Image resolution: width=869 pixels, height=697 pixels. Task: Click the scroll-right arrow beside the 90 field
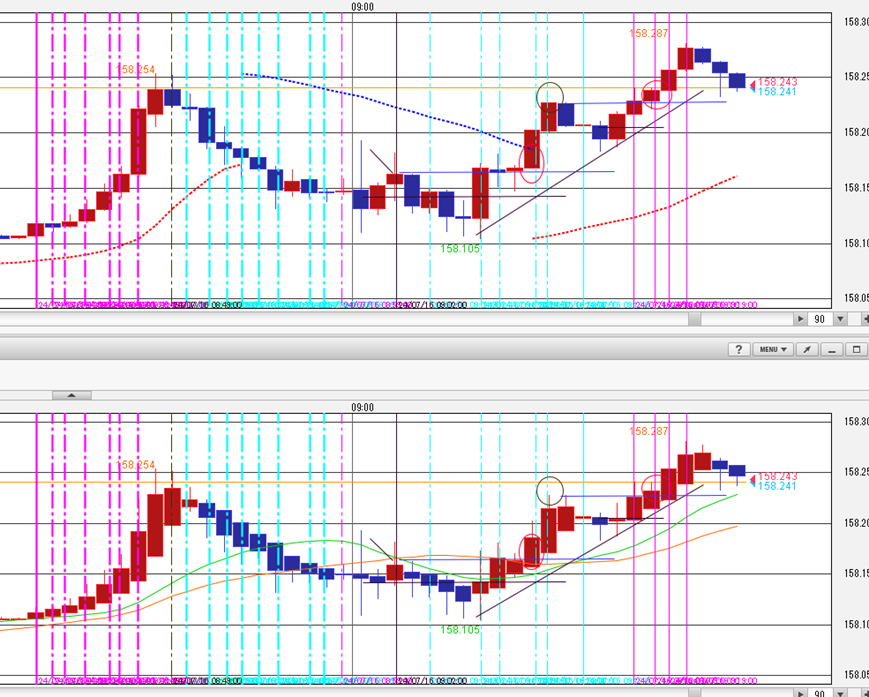click(x=800, y=319)
